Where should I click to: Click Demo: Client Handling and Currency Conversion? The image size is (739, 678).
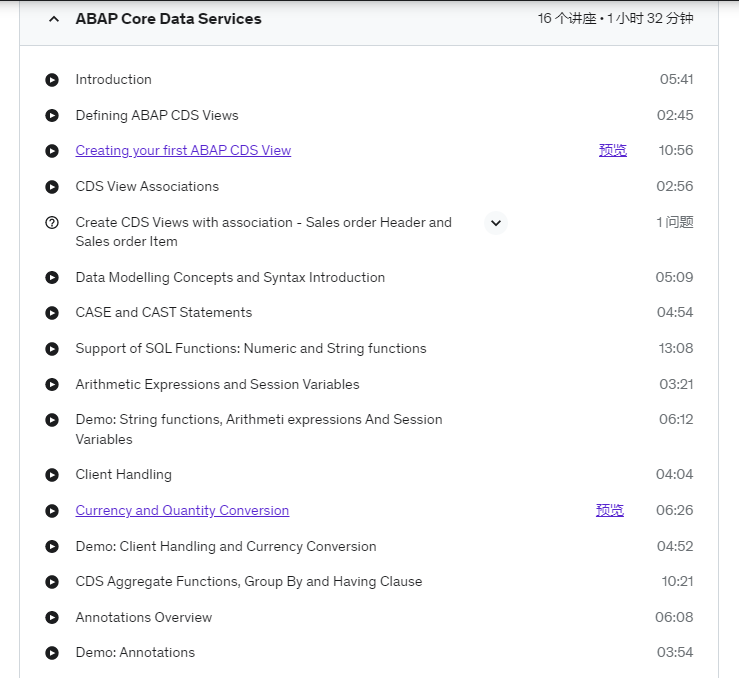click(x=226, y=547)
